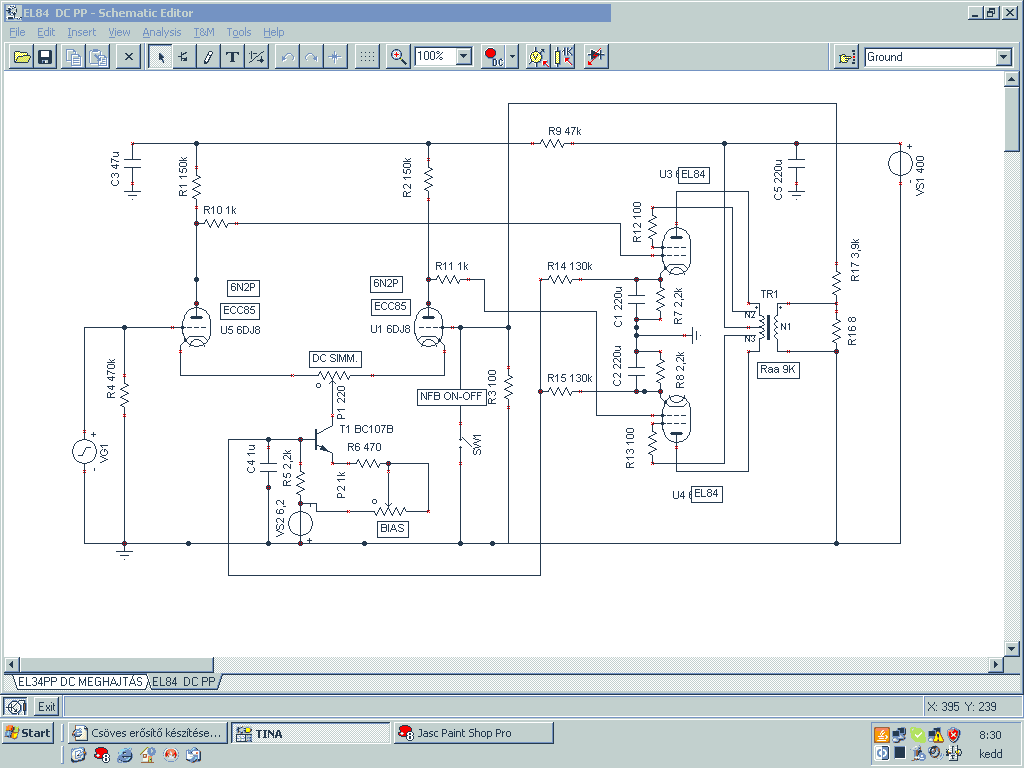The image size is (1024, 768).
Task: Click the horizontal scrollbar right arrow
Action: [995, 665]
